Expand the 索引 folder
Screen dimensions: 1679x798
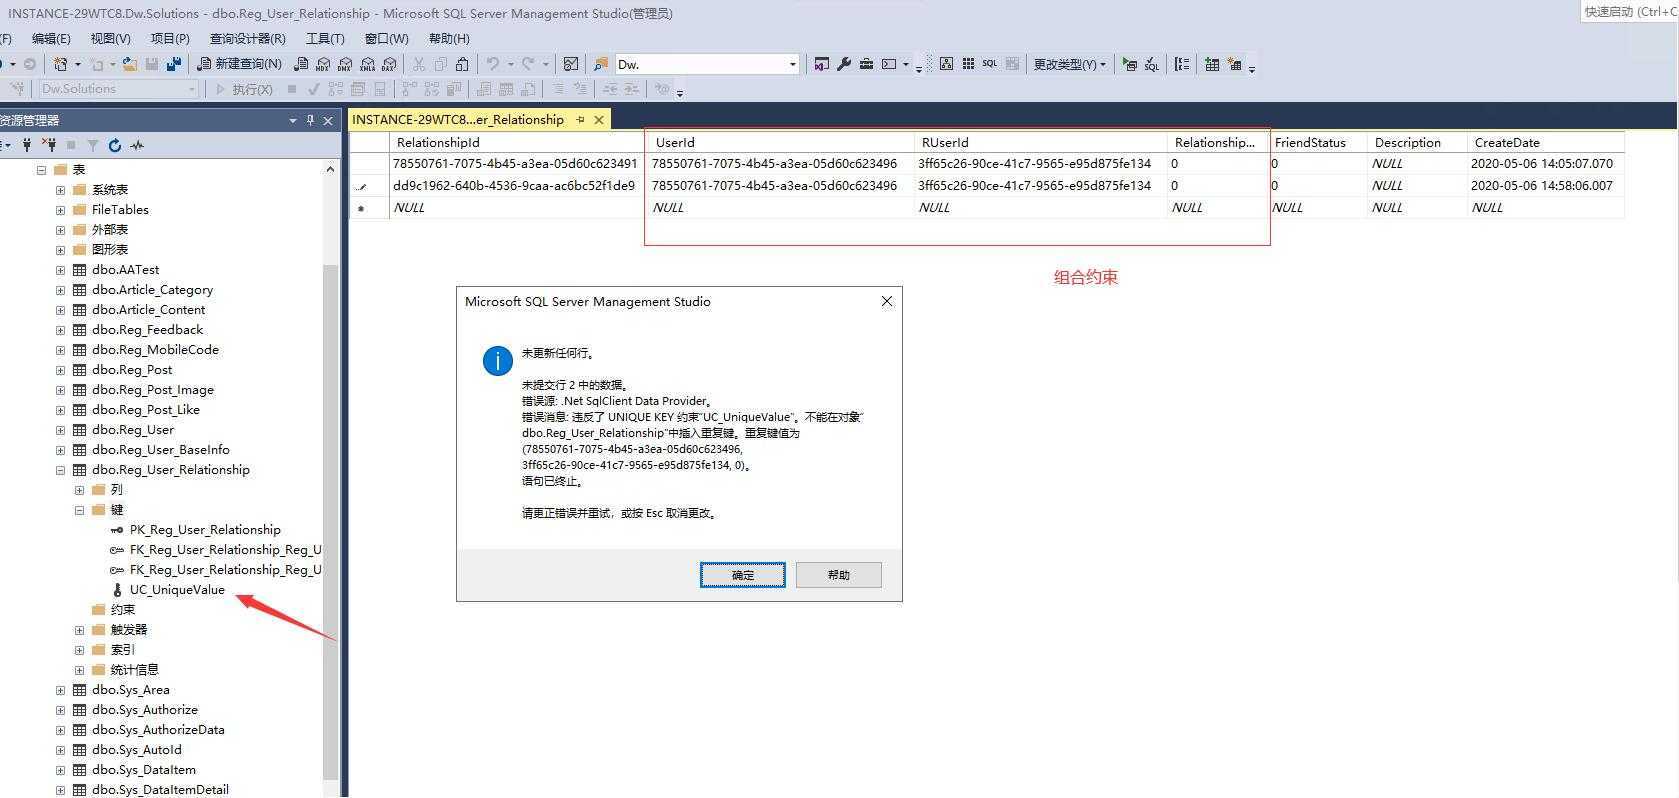pos(79,650)
